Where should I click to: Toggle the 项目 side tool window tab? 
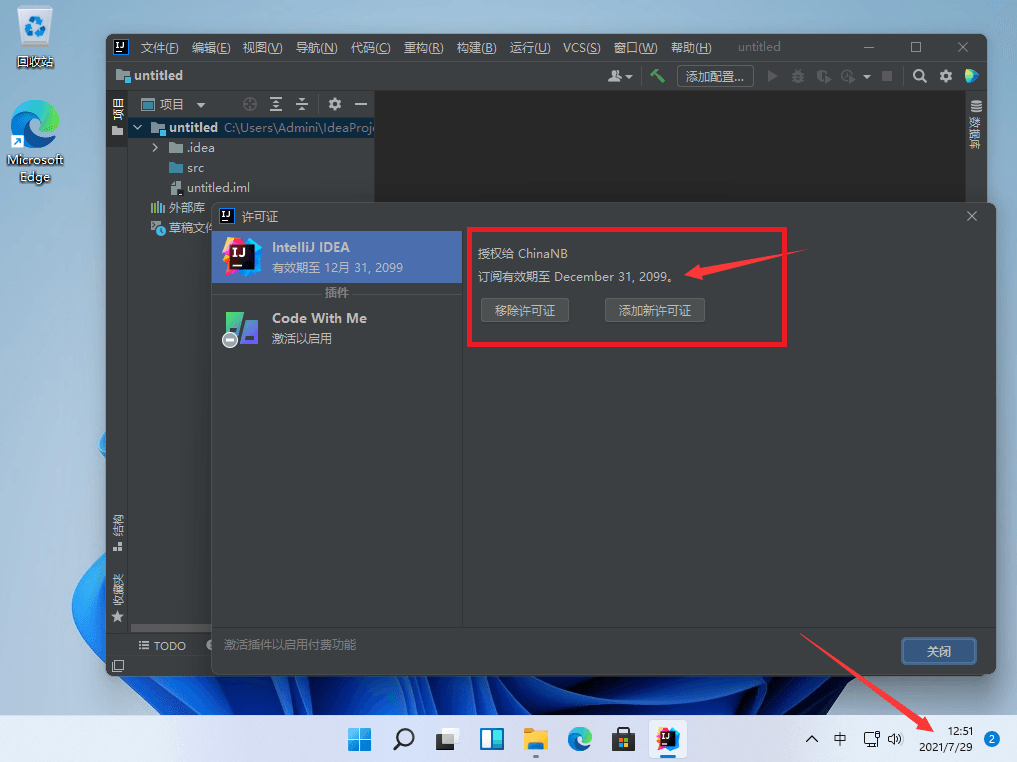[x=117, y=118]
